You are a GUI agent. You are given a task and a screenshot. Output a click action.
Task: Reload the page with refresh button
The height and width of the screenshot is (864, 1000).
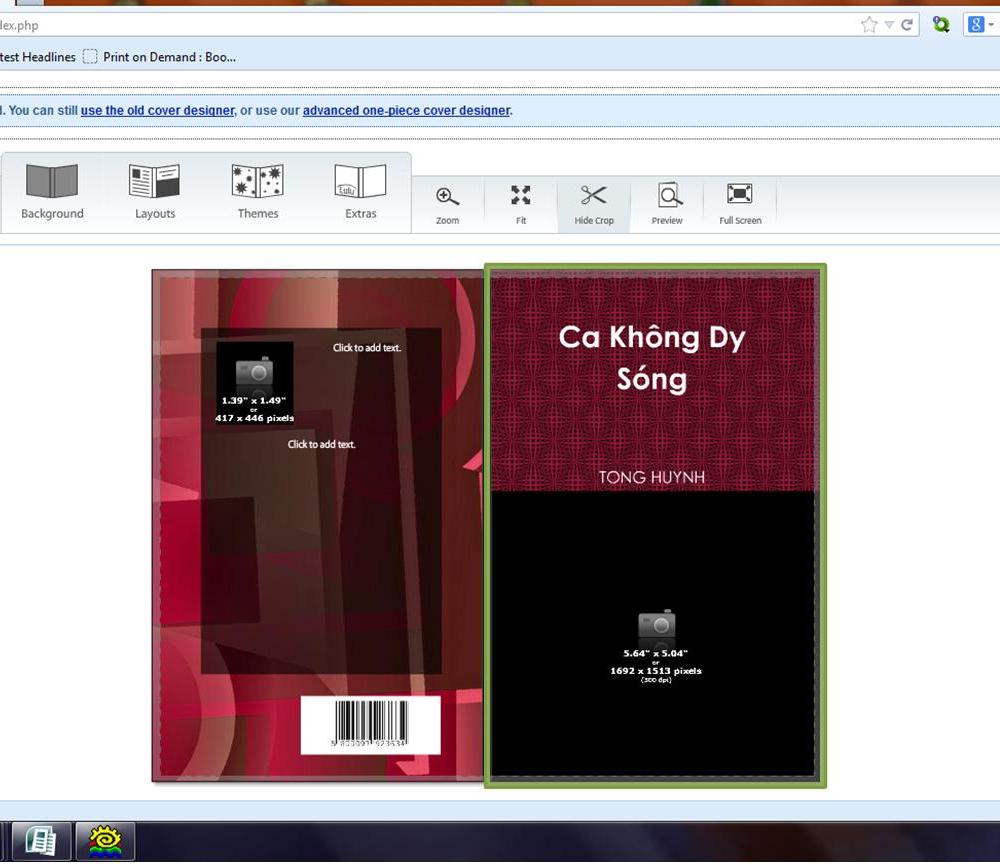coord(907,25)
